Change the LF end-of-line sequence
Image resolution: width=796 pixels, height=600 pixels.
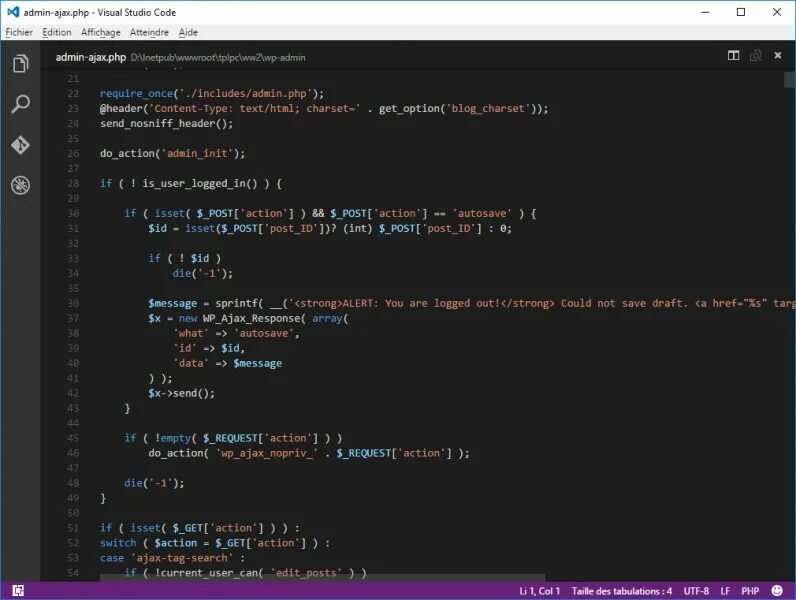(725, 591)
